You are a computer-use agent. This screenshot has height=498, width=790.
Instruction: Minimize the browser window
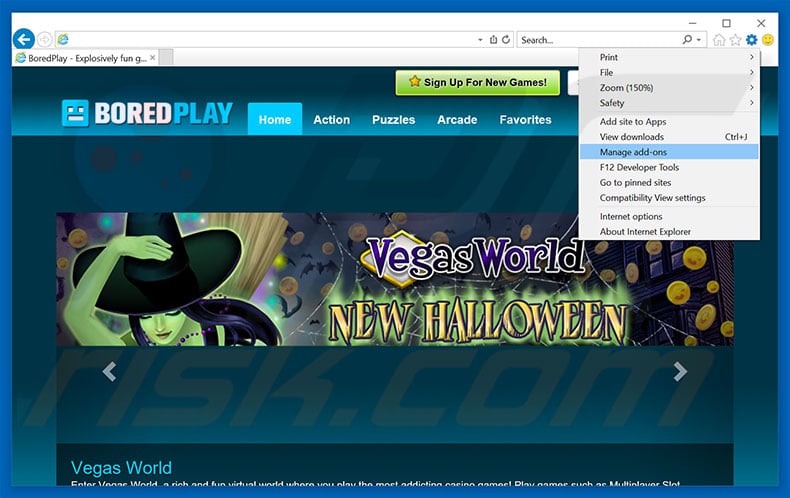tap(693, 23)
